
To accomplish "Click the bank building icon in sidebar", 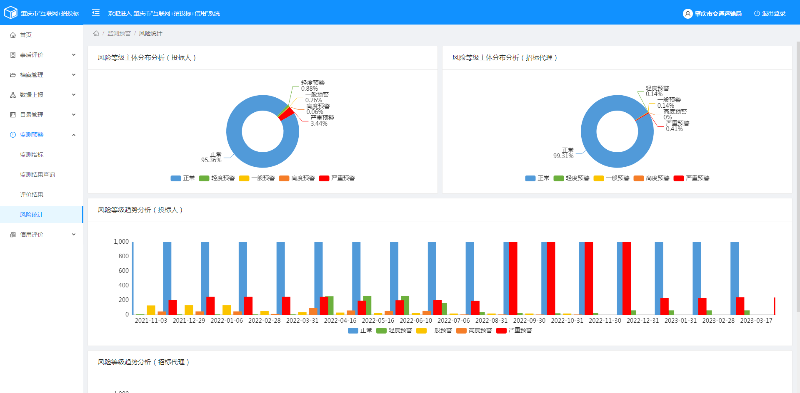I will [13, 234].
